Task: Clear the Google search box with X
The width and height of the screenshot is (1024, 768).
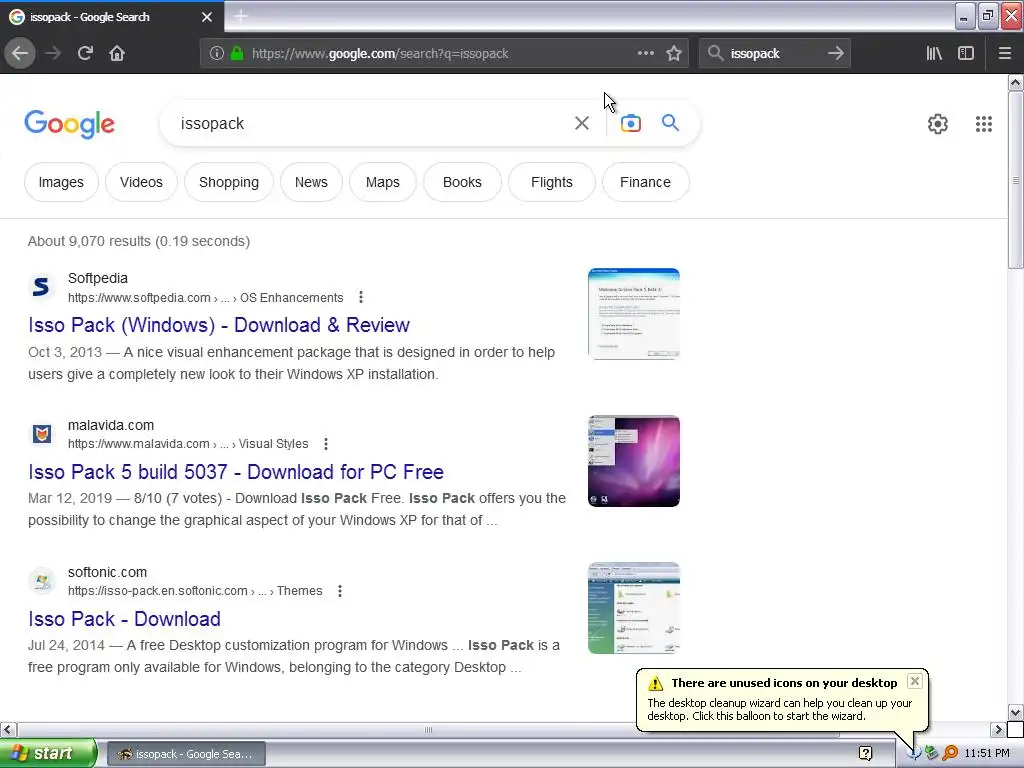Action: pyautogui.click(x=582, y=123)
